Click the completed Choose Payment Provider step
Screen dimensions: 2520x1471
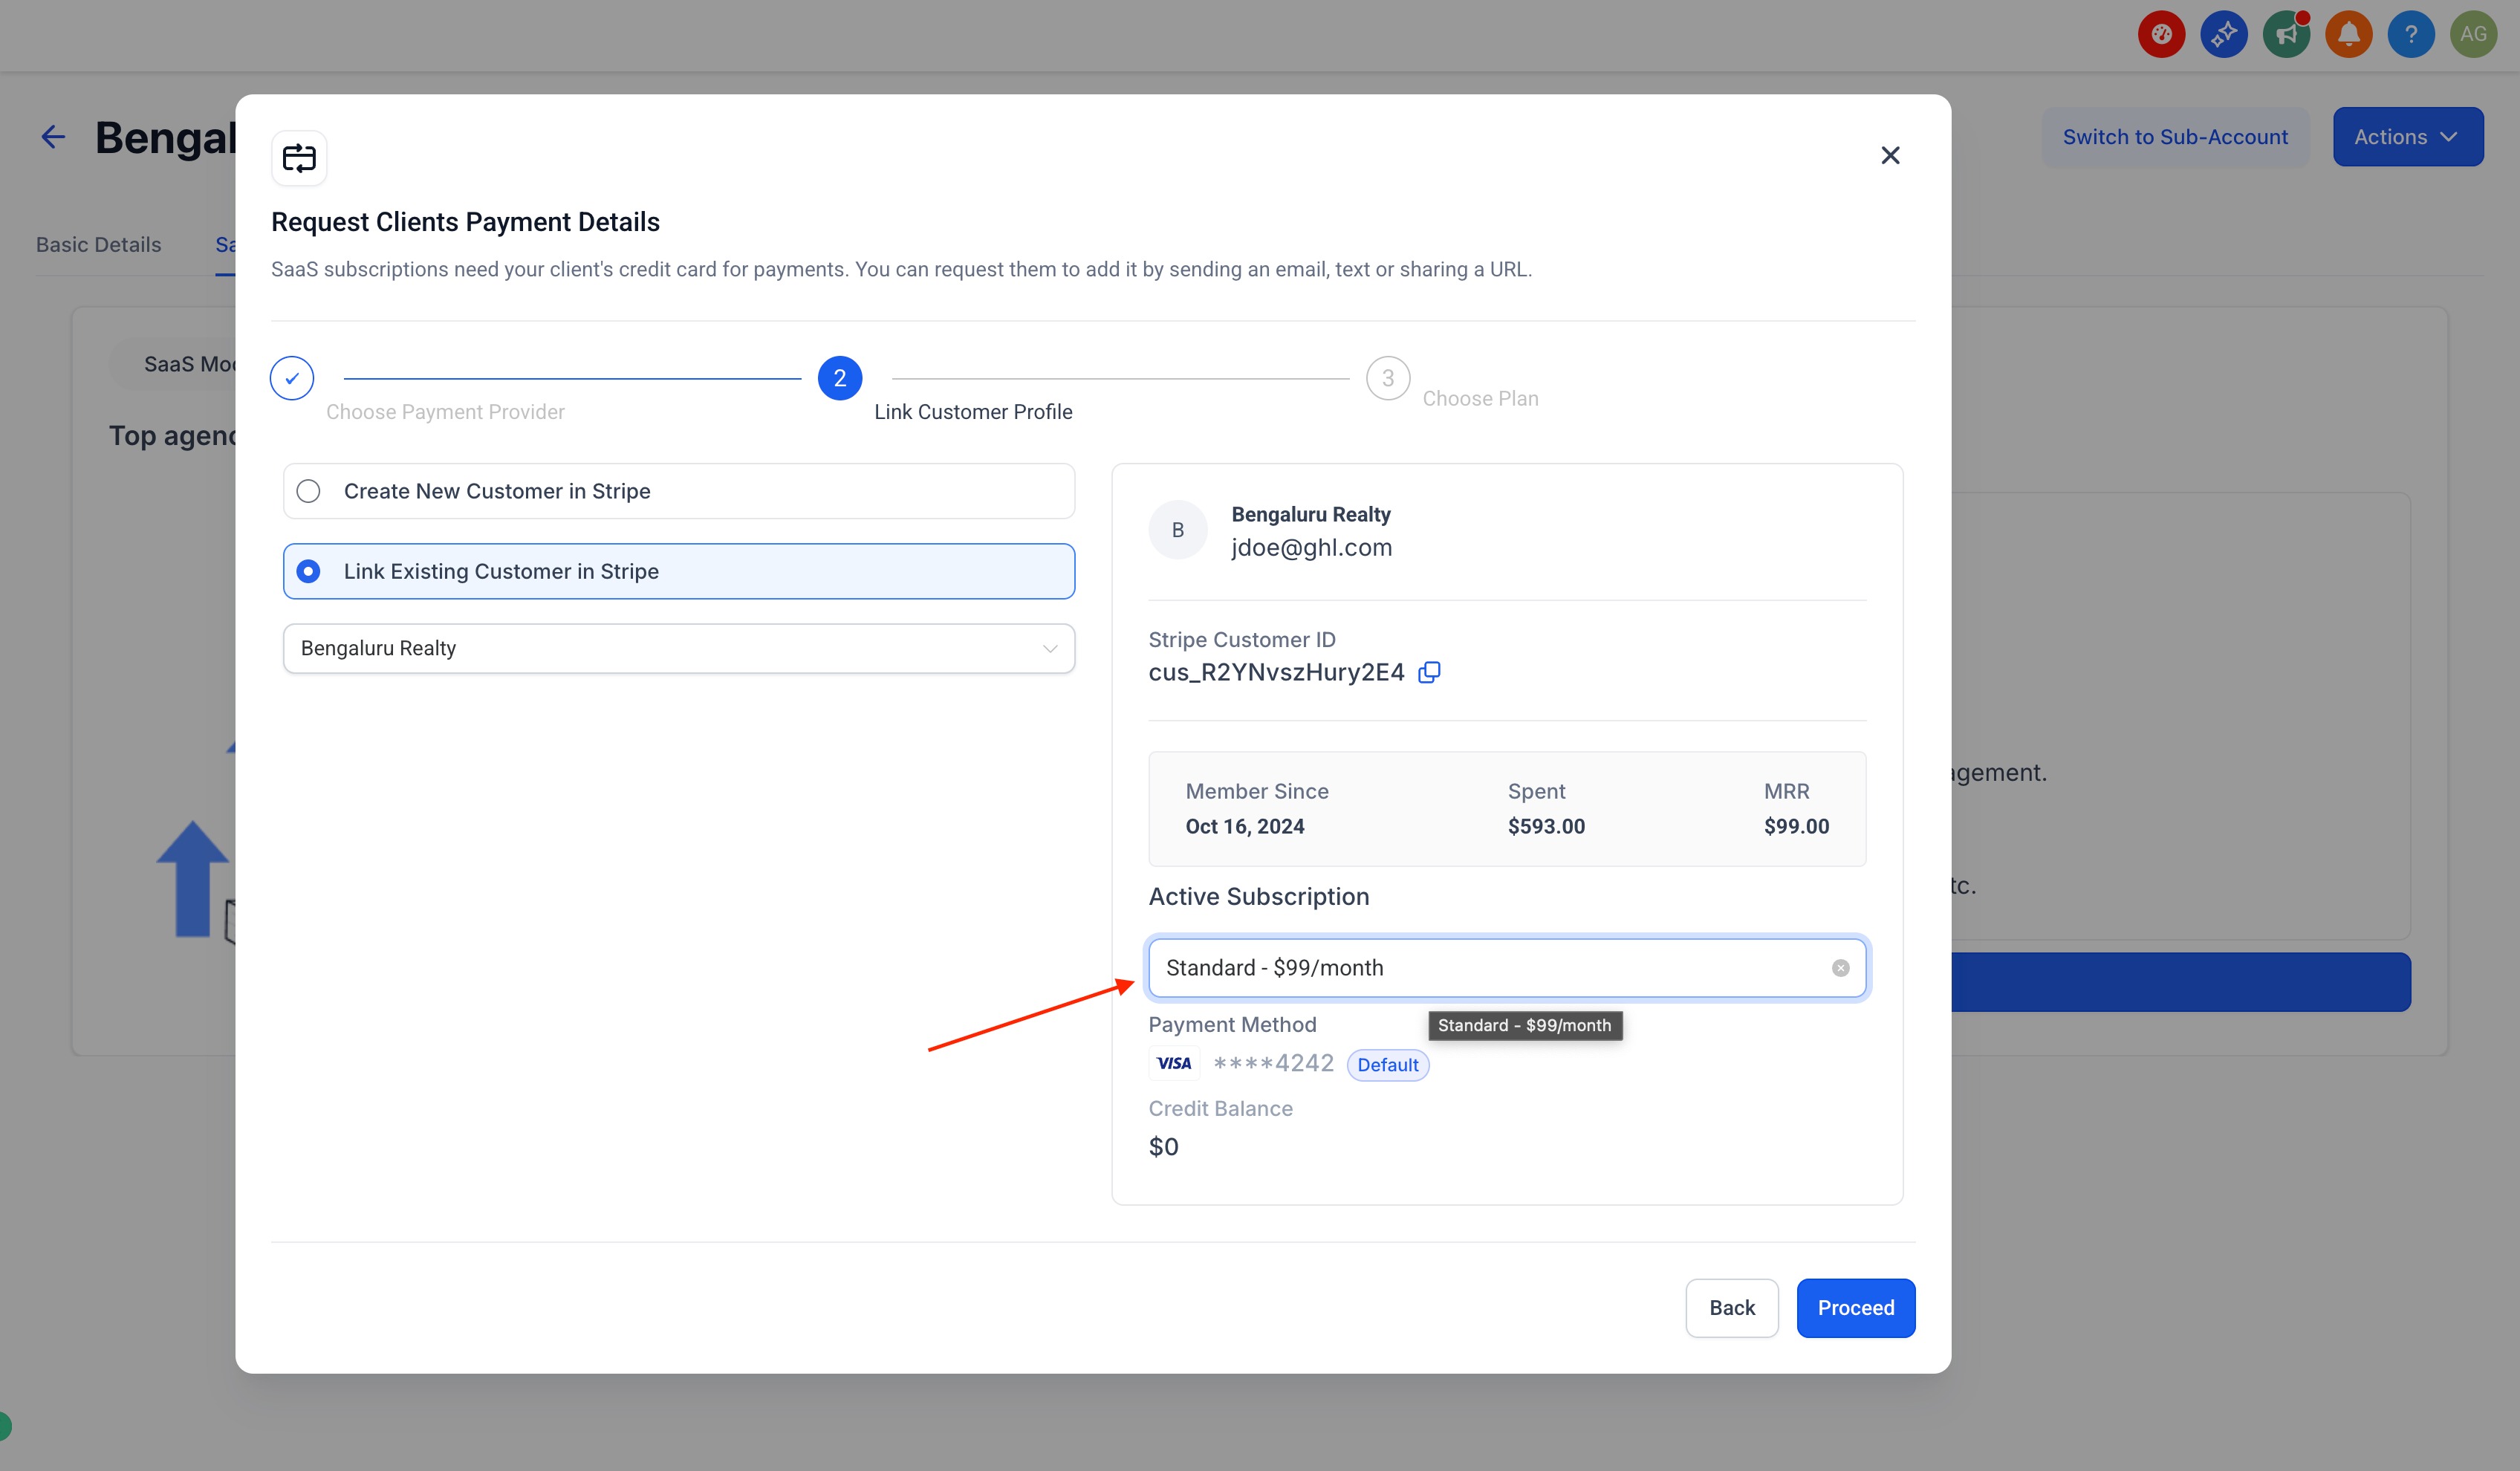click(292, 378)
